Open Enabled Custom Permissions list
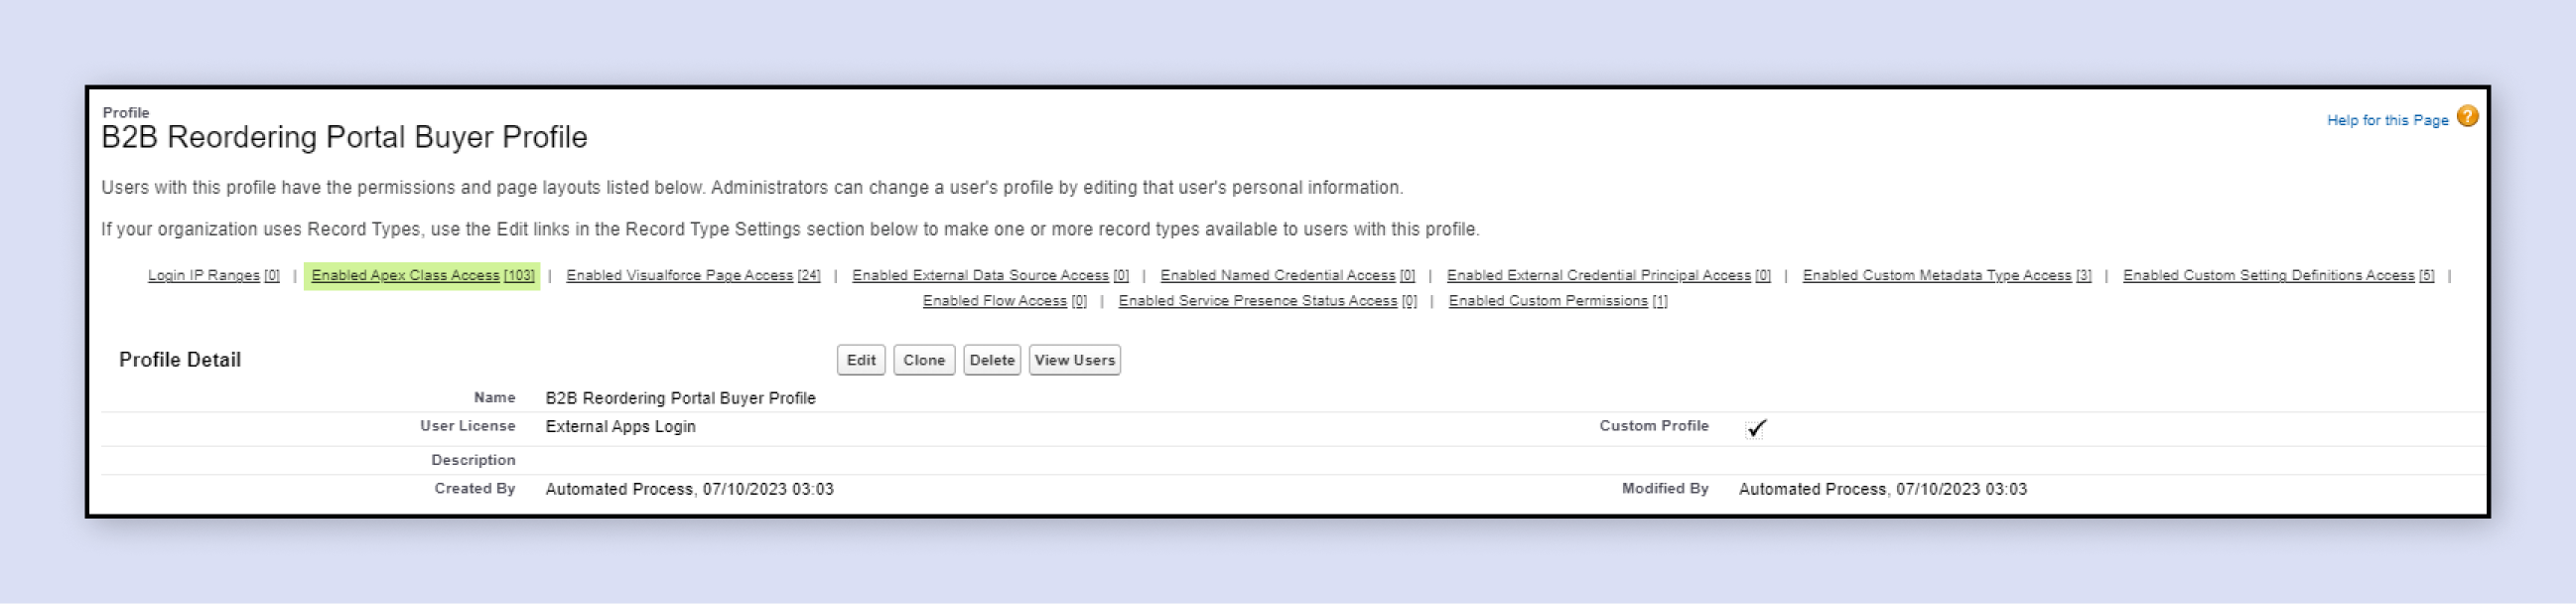The image size is (2576, 604). click(1556, 300)
